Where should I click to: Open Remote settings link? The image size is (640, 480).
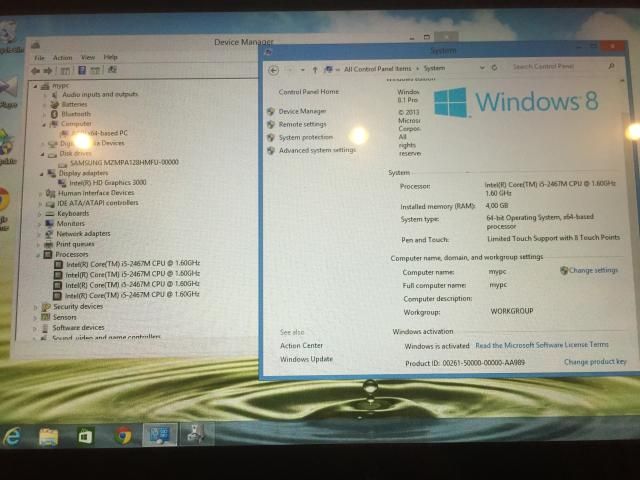(302, 124)
